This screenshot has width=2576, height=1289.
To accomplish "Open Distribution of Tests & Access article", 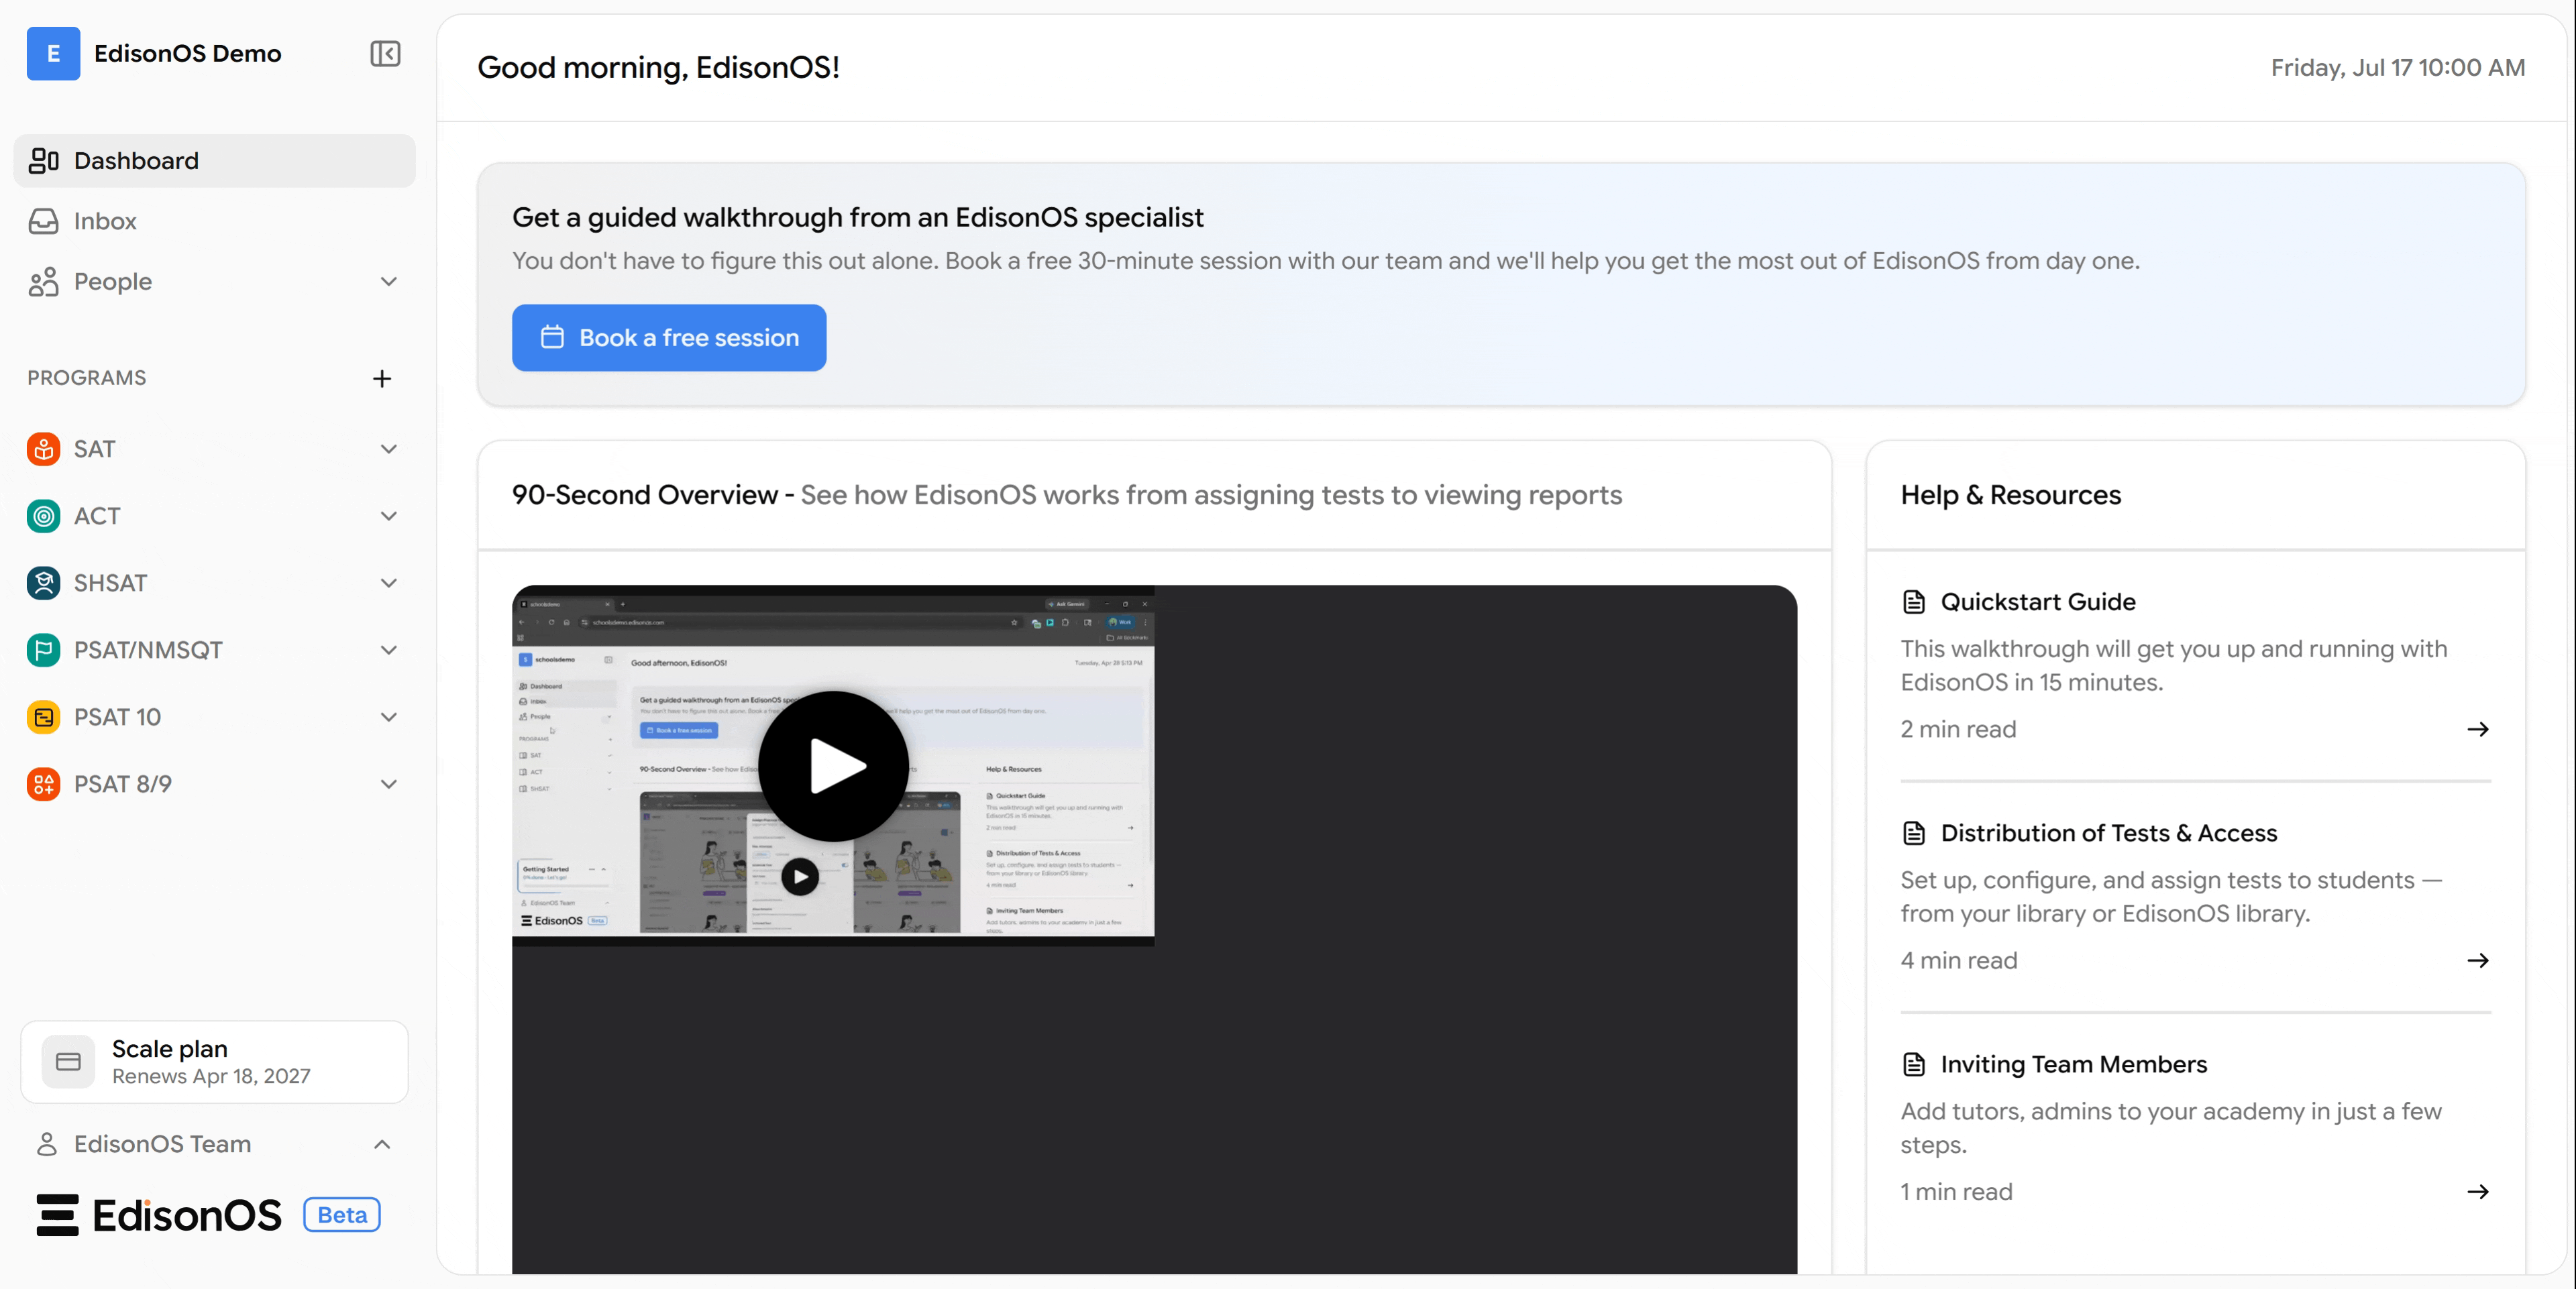I will (2109, 833).
